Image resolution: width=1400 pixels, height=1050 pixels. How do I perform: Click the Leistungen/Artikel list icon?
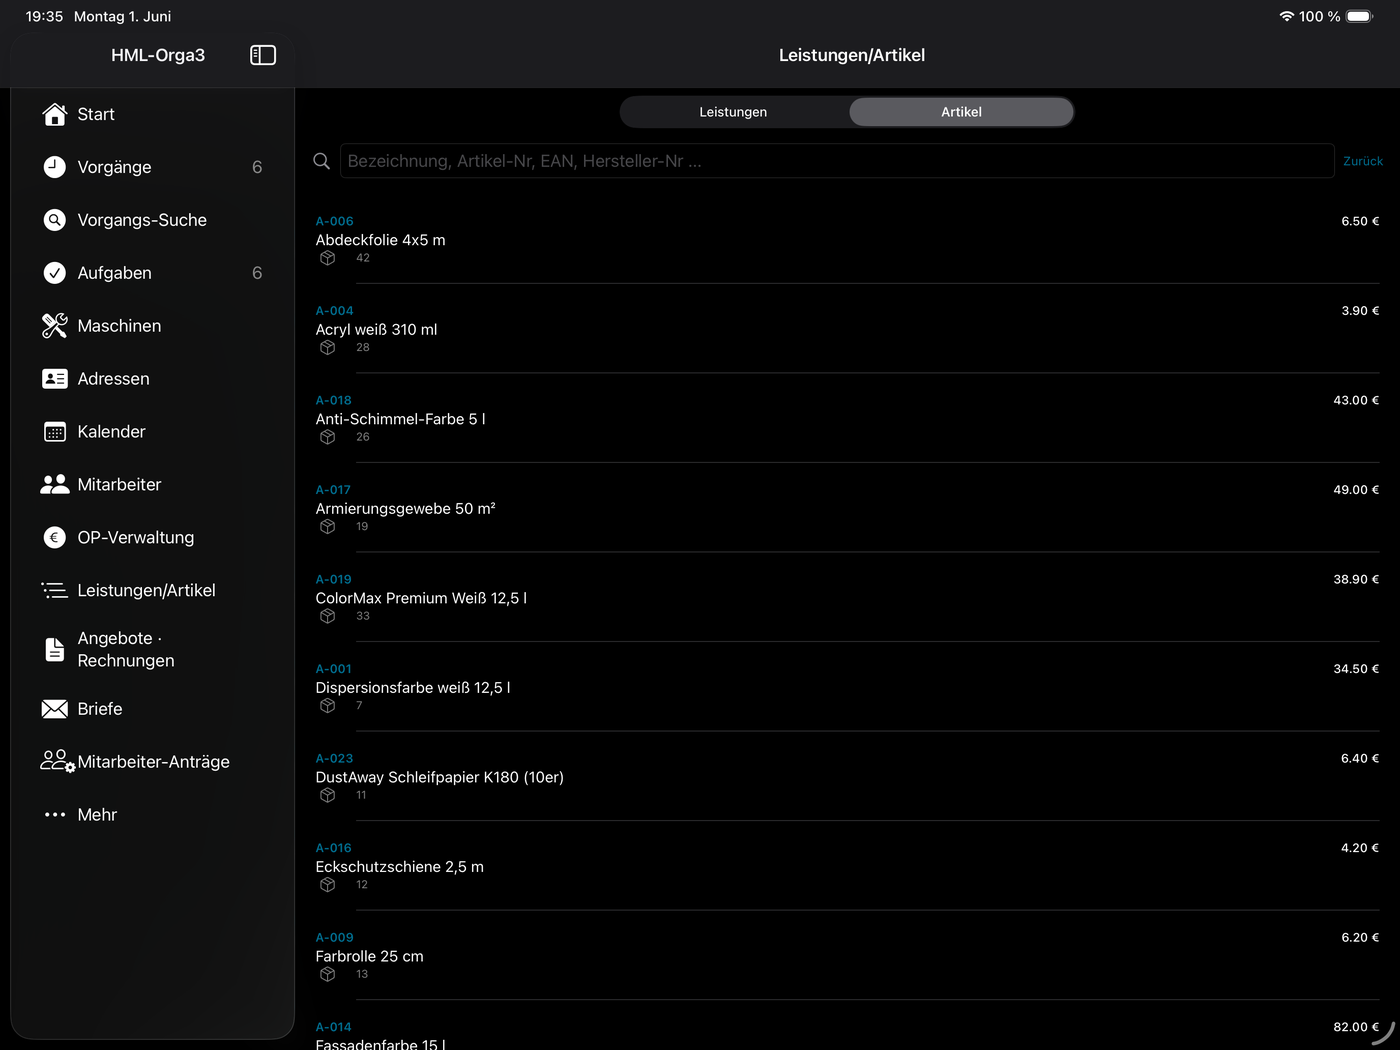point(55,591)
